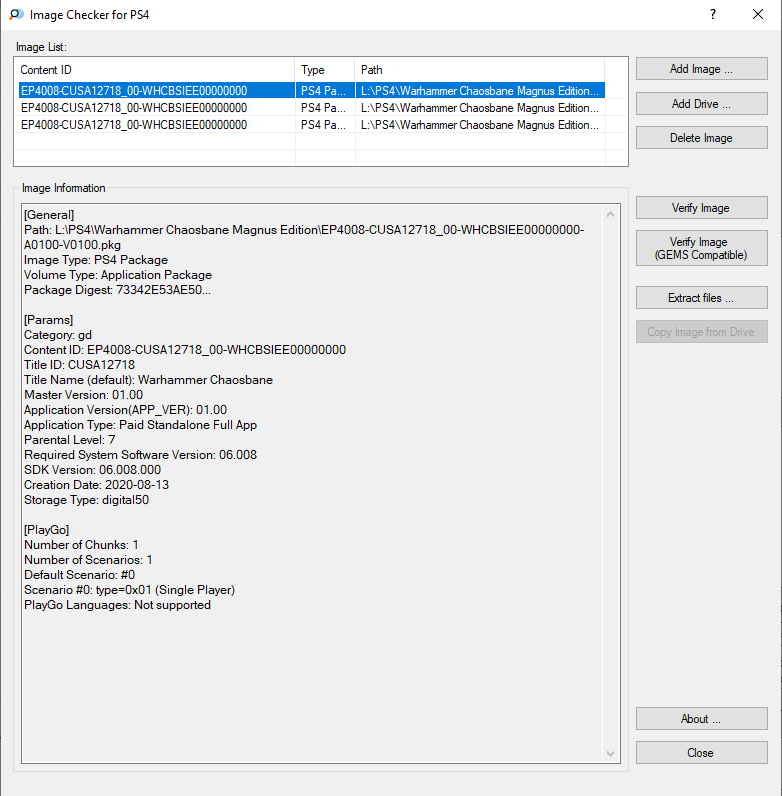
Task: Click the Title ID: CUSA12718 line
Action: [x=80, y=365]
